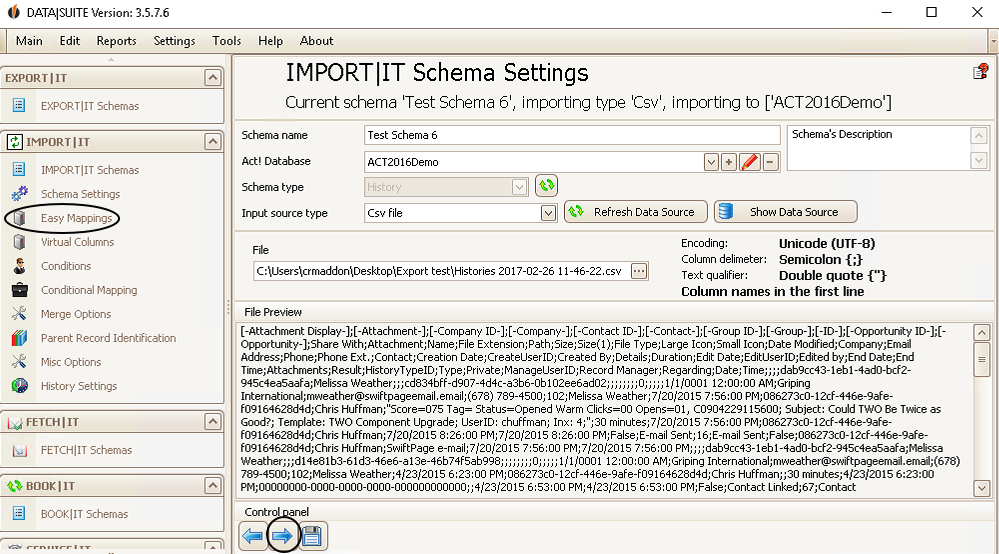Click Show Data Source button
This screenshot has height=554, width=999.
click(786, 212)
